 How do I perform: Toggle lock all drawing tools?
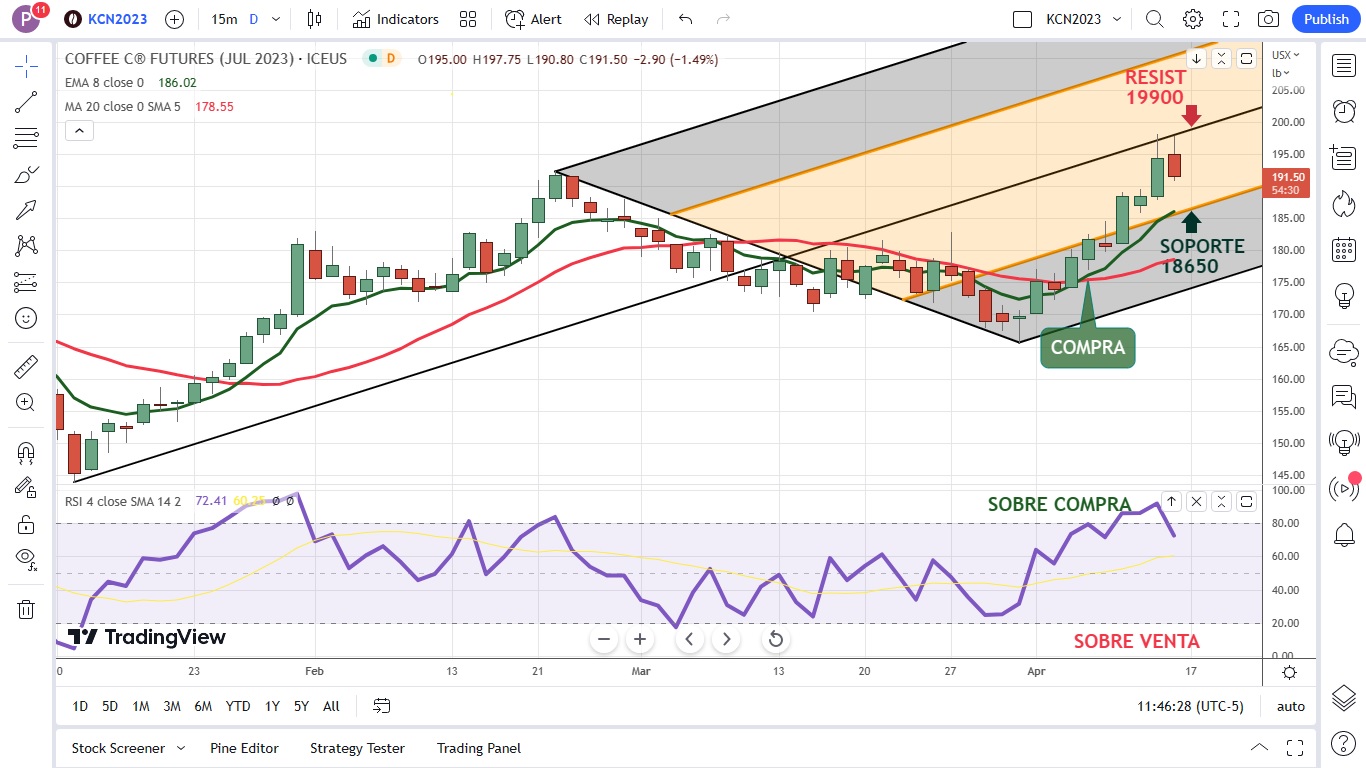pos(27,524)
